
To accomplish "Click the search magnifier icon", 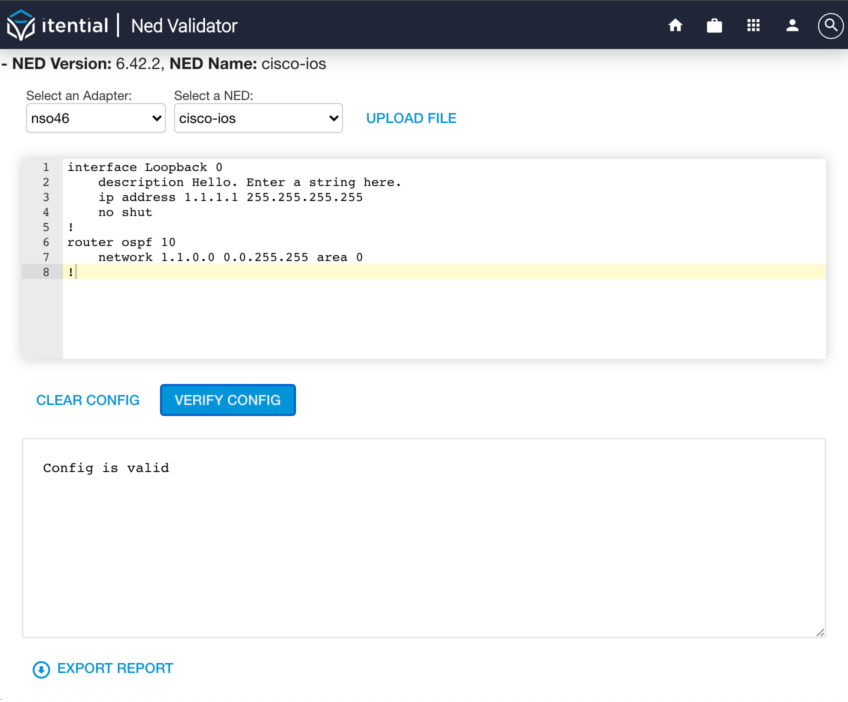I will coord(831,25).
